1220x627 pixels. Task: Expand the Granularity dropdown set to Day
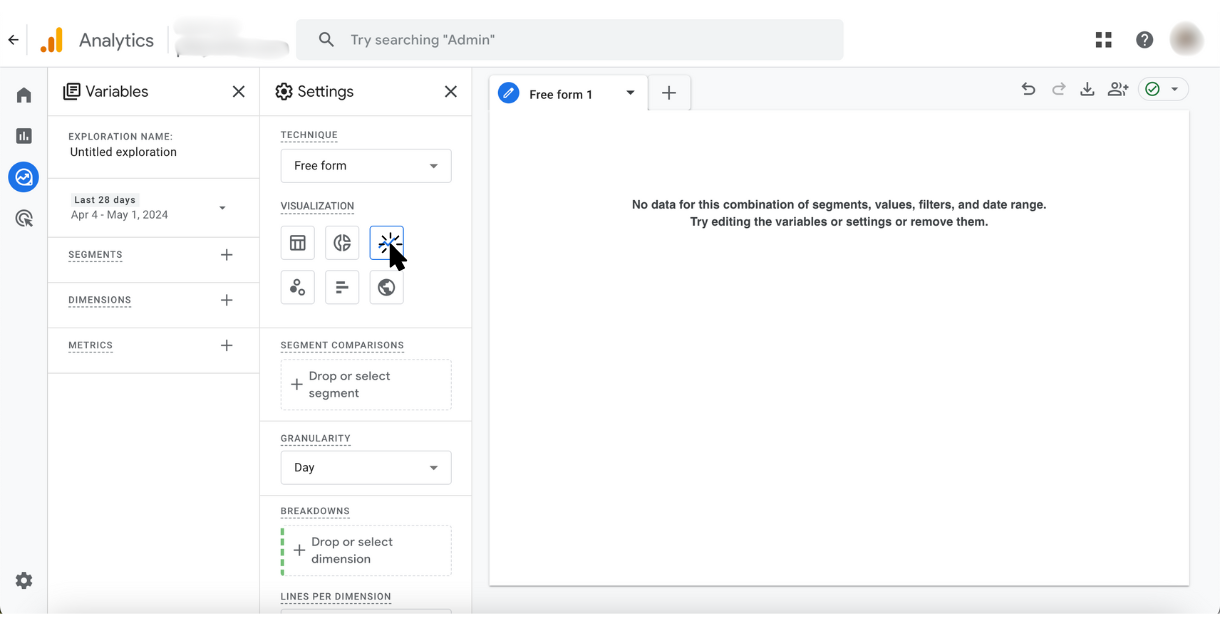(x=366, y=468)
